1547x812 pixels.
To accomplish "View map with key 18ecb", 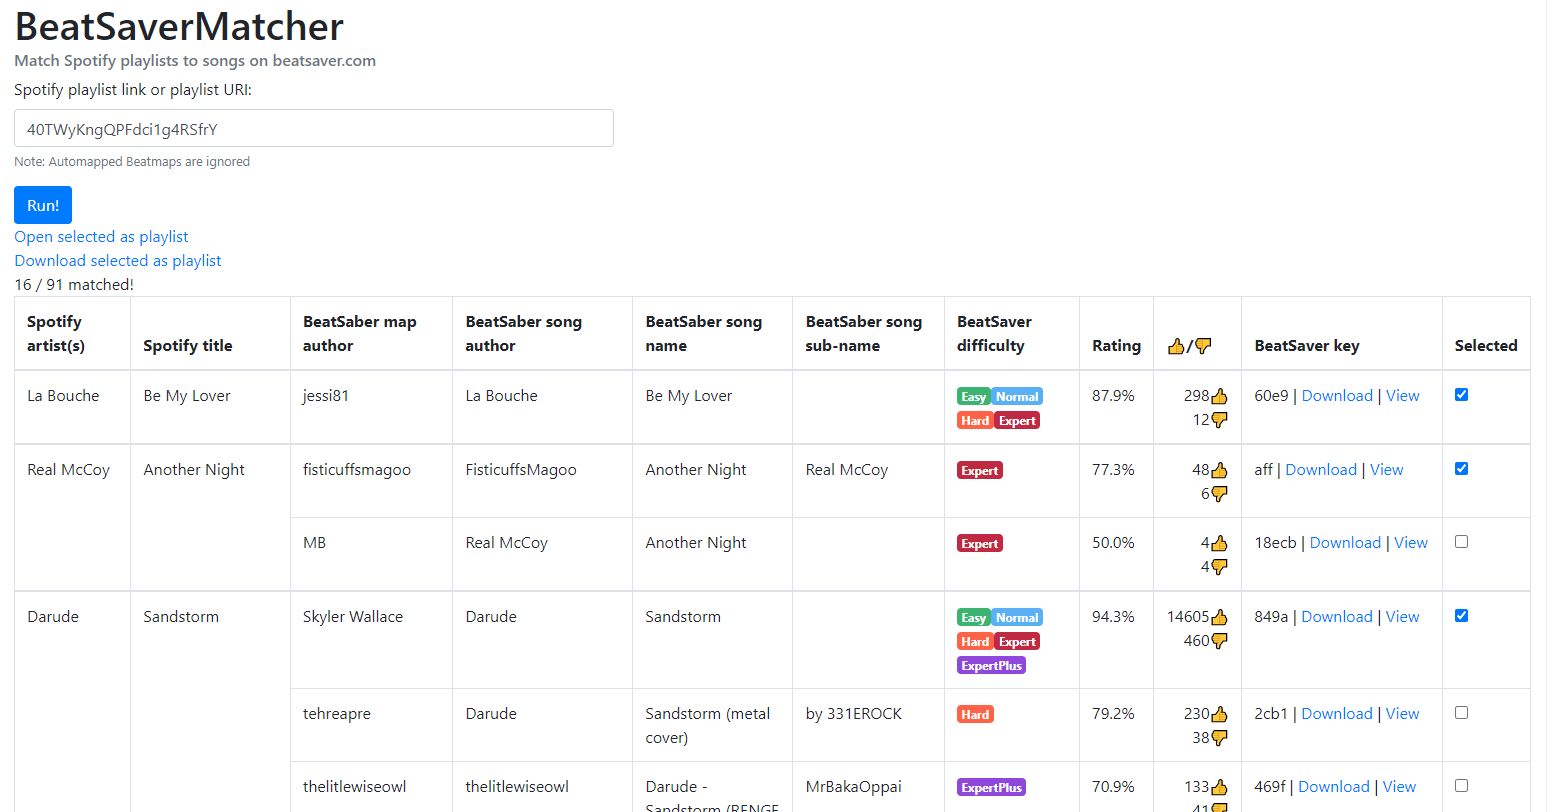I will [1411, 542].
